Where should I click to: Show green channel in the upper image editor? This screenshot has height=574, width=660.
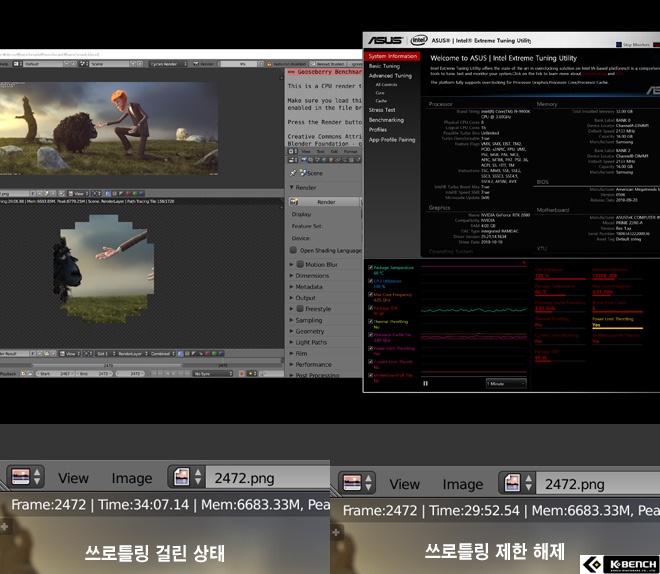pos(134,194)
